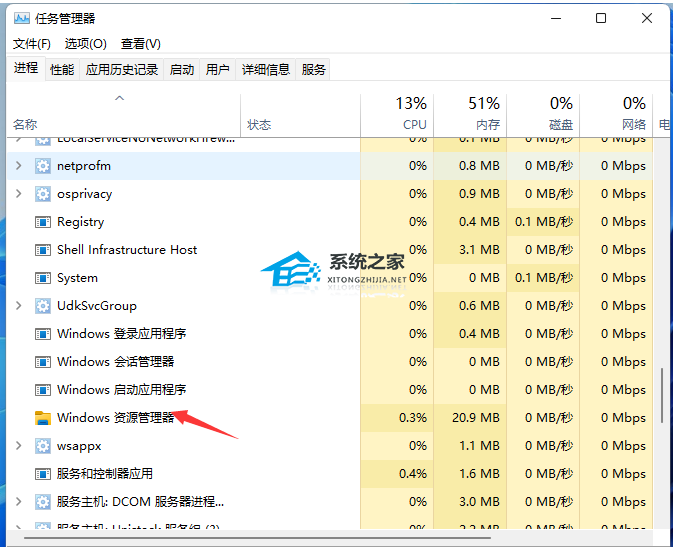This screenshot has width=673, height=547.
Task: Click the UdkSvcGroup gear icon
Action: (42, 306)
